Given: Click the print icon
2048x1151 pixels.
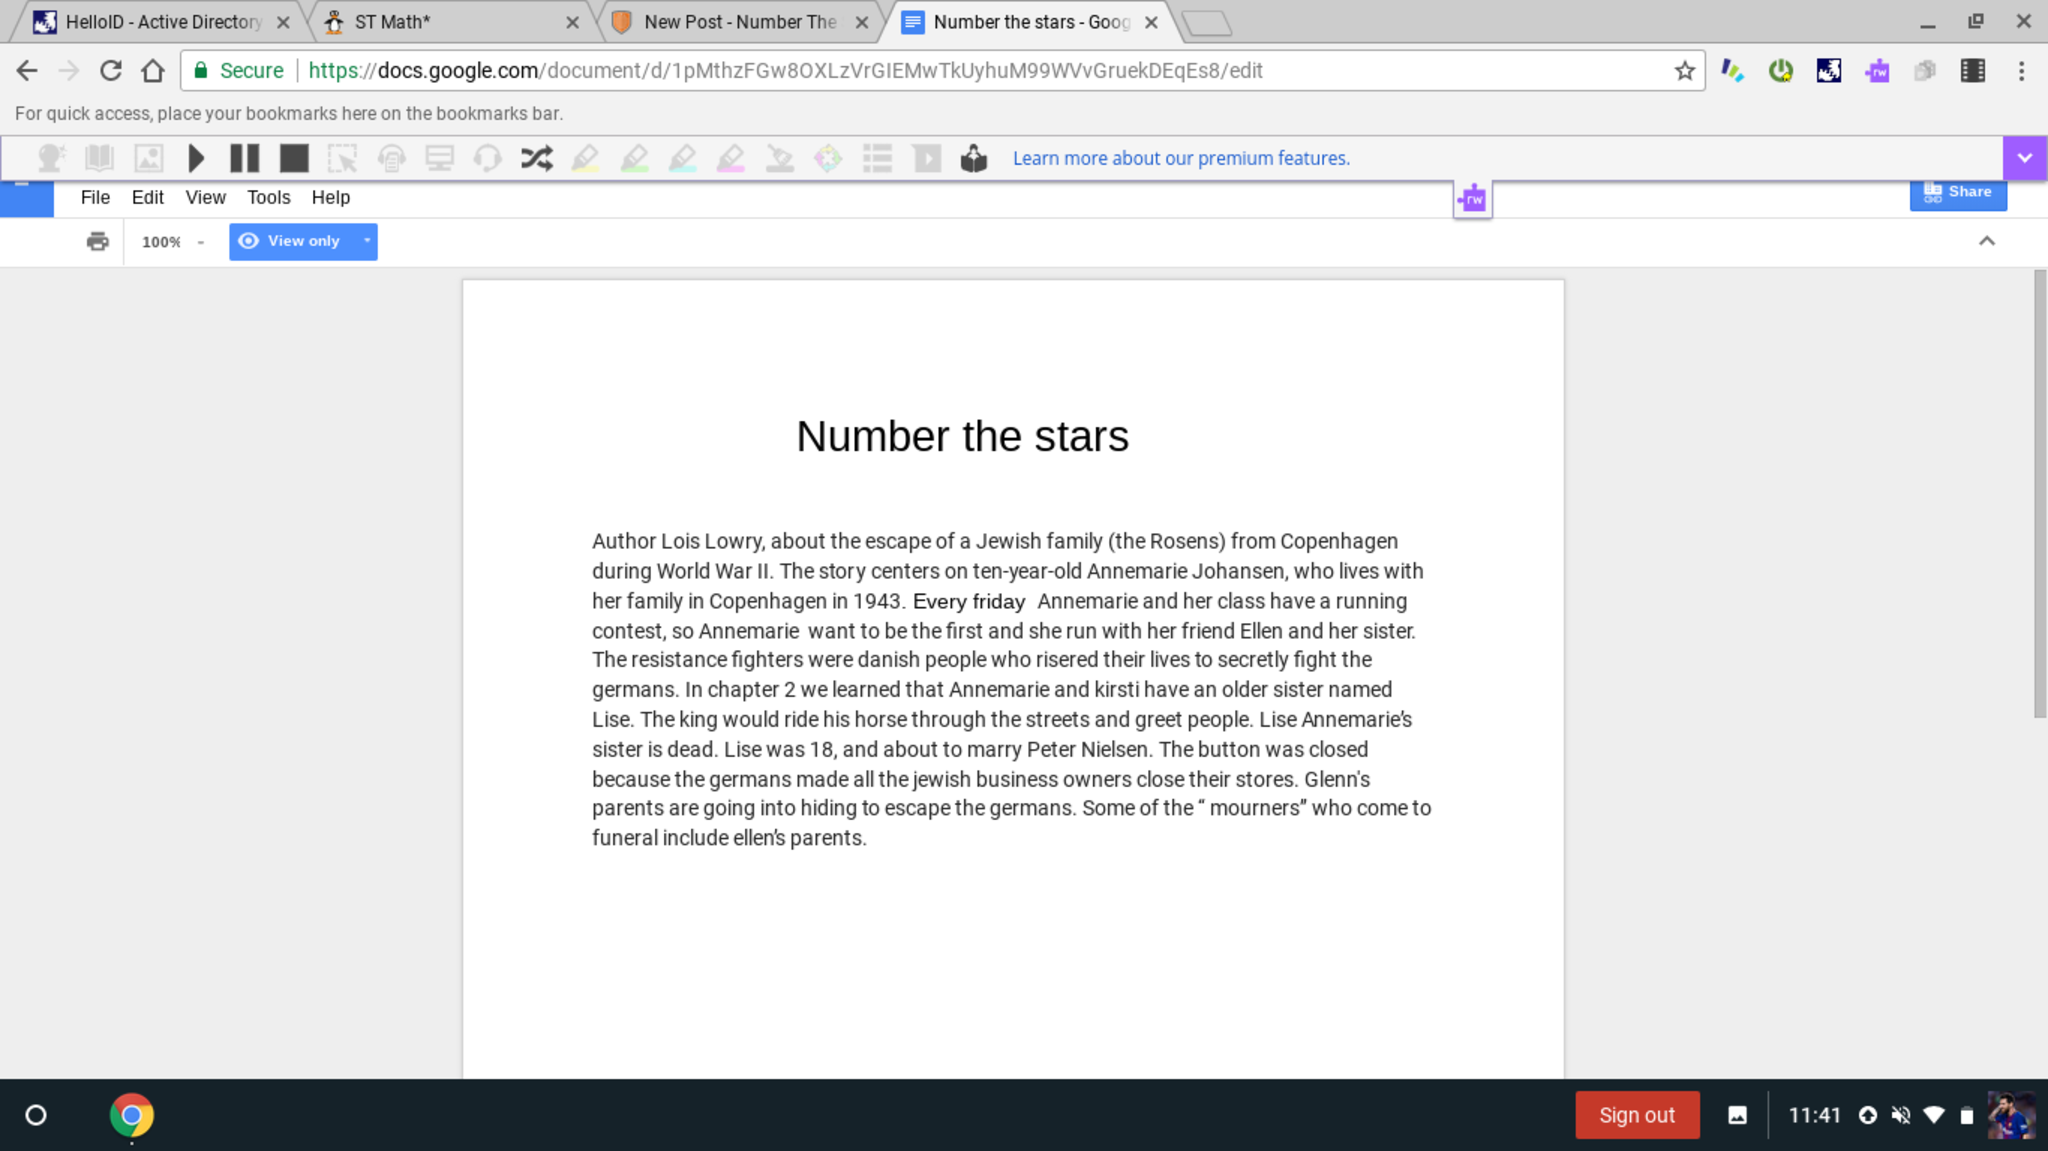Looking at the screenshot, I should (97, 241).
